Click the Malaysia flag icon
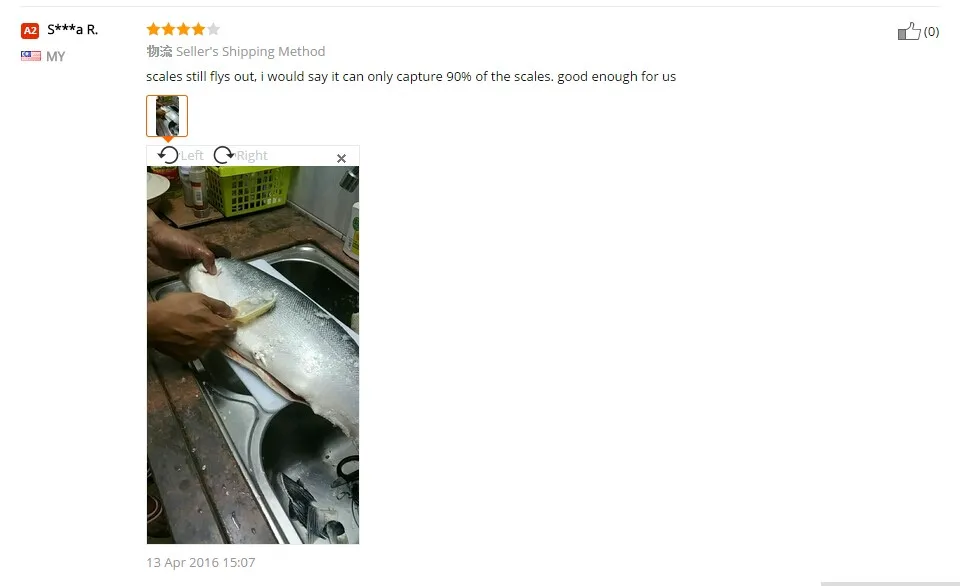 coord(31,56)
